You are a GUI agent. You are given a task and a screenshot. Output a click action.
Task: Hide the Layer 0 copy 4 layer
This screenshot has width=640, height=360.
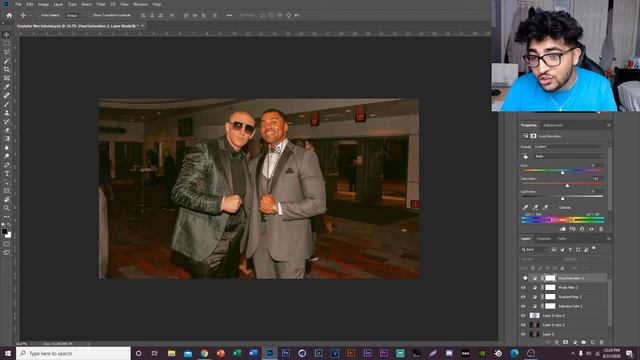[x=523, y=316]
